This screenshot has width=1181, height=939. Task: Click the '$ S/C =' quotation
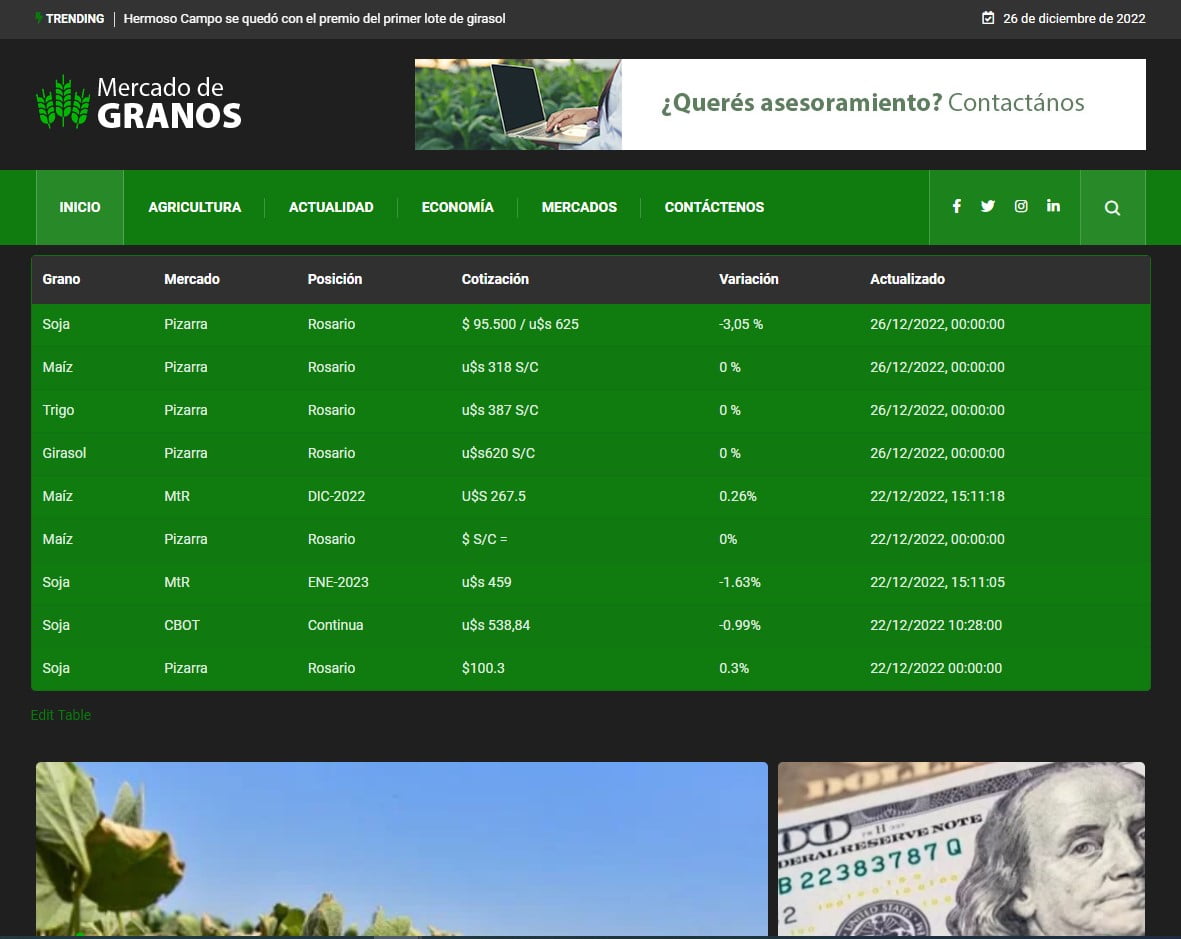pyautogui.click(x=484, y=539)
